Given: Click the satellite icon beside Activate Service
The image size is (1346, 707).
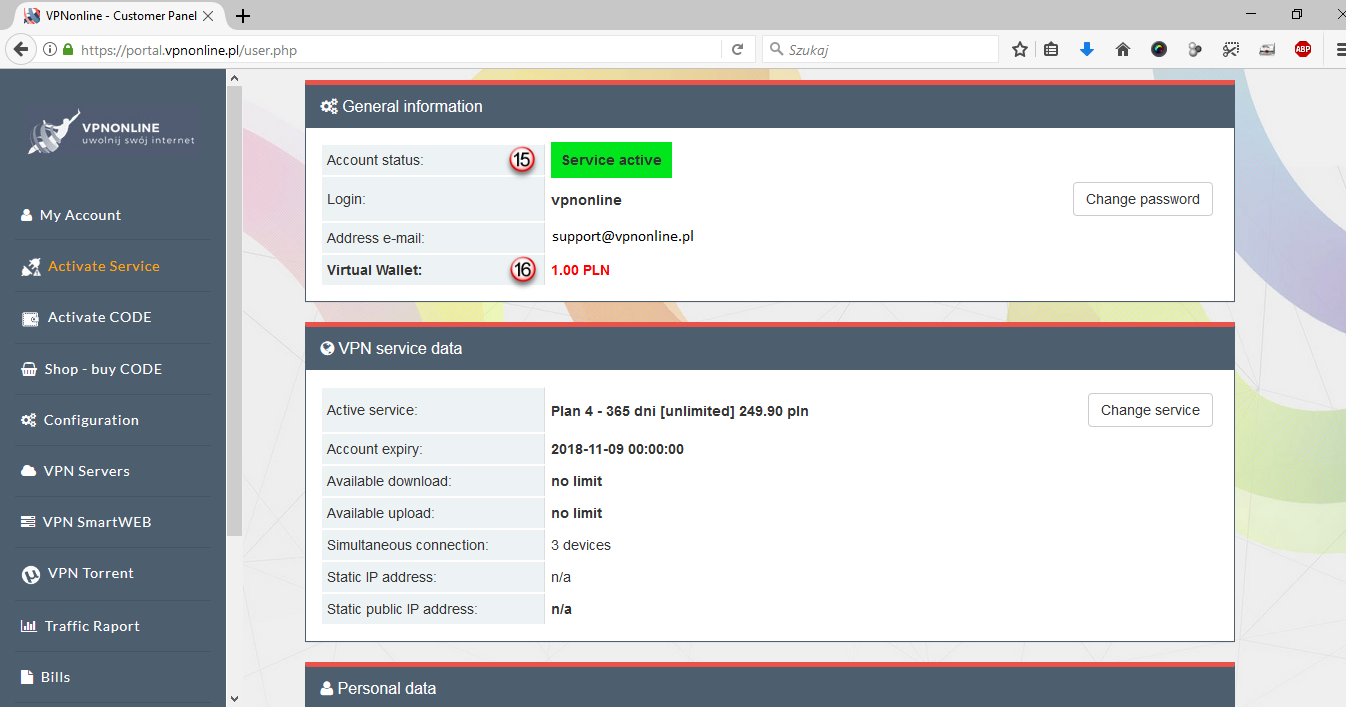Looking at the screenshot, I should point(31,267).
